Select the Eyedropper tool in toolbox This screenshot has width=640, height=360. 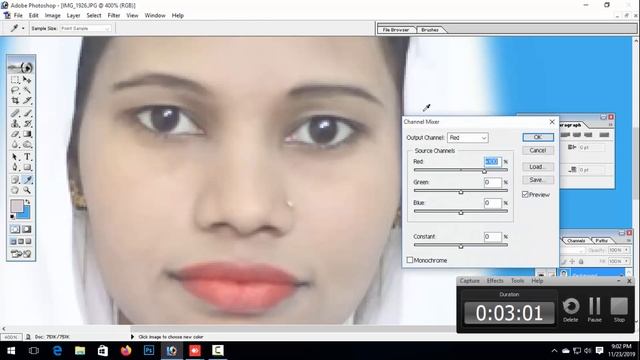27,180
